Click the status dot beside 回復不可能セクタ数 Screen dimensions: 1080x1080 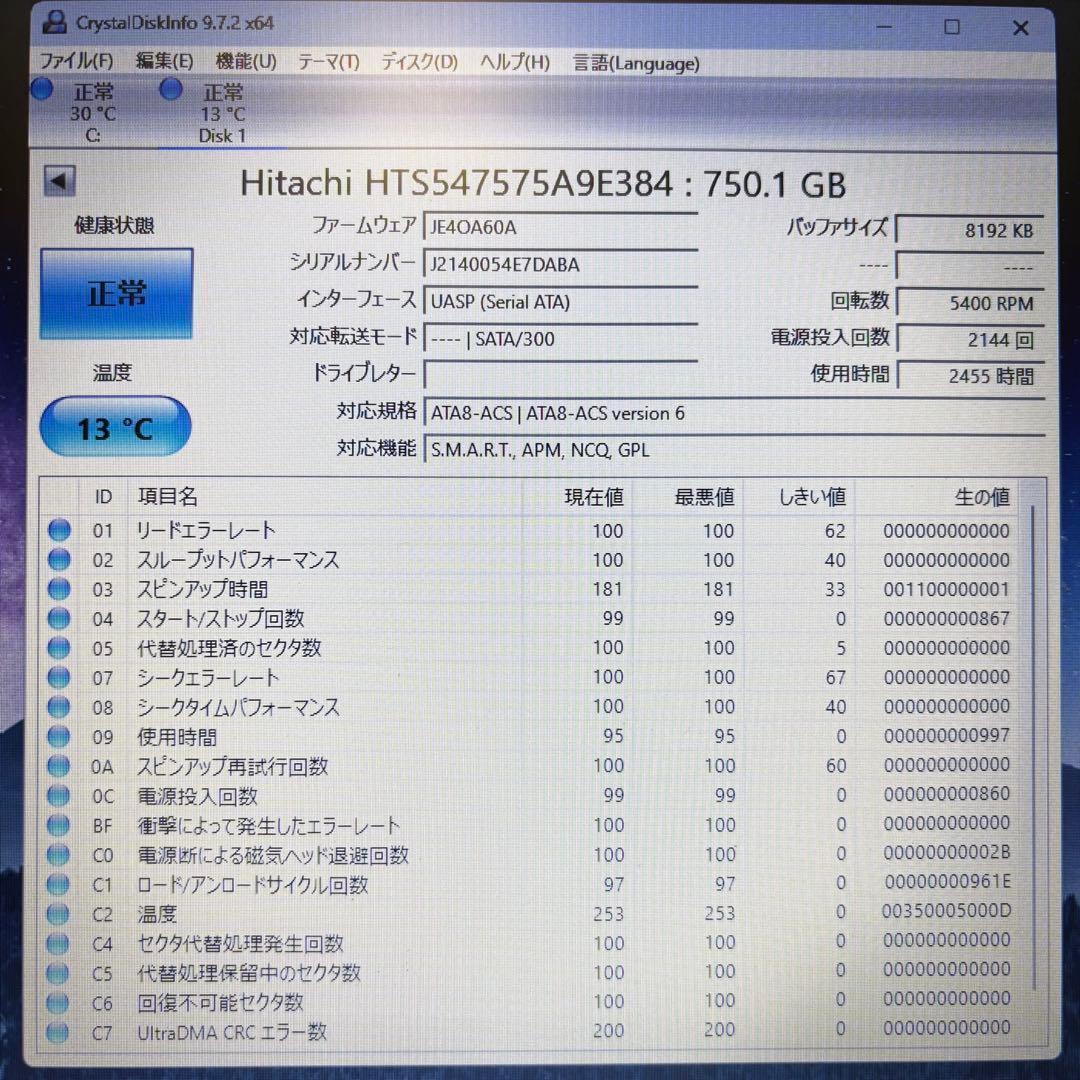click(58, 1002)
